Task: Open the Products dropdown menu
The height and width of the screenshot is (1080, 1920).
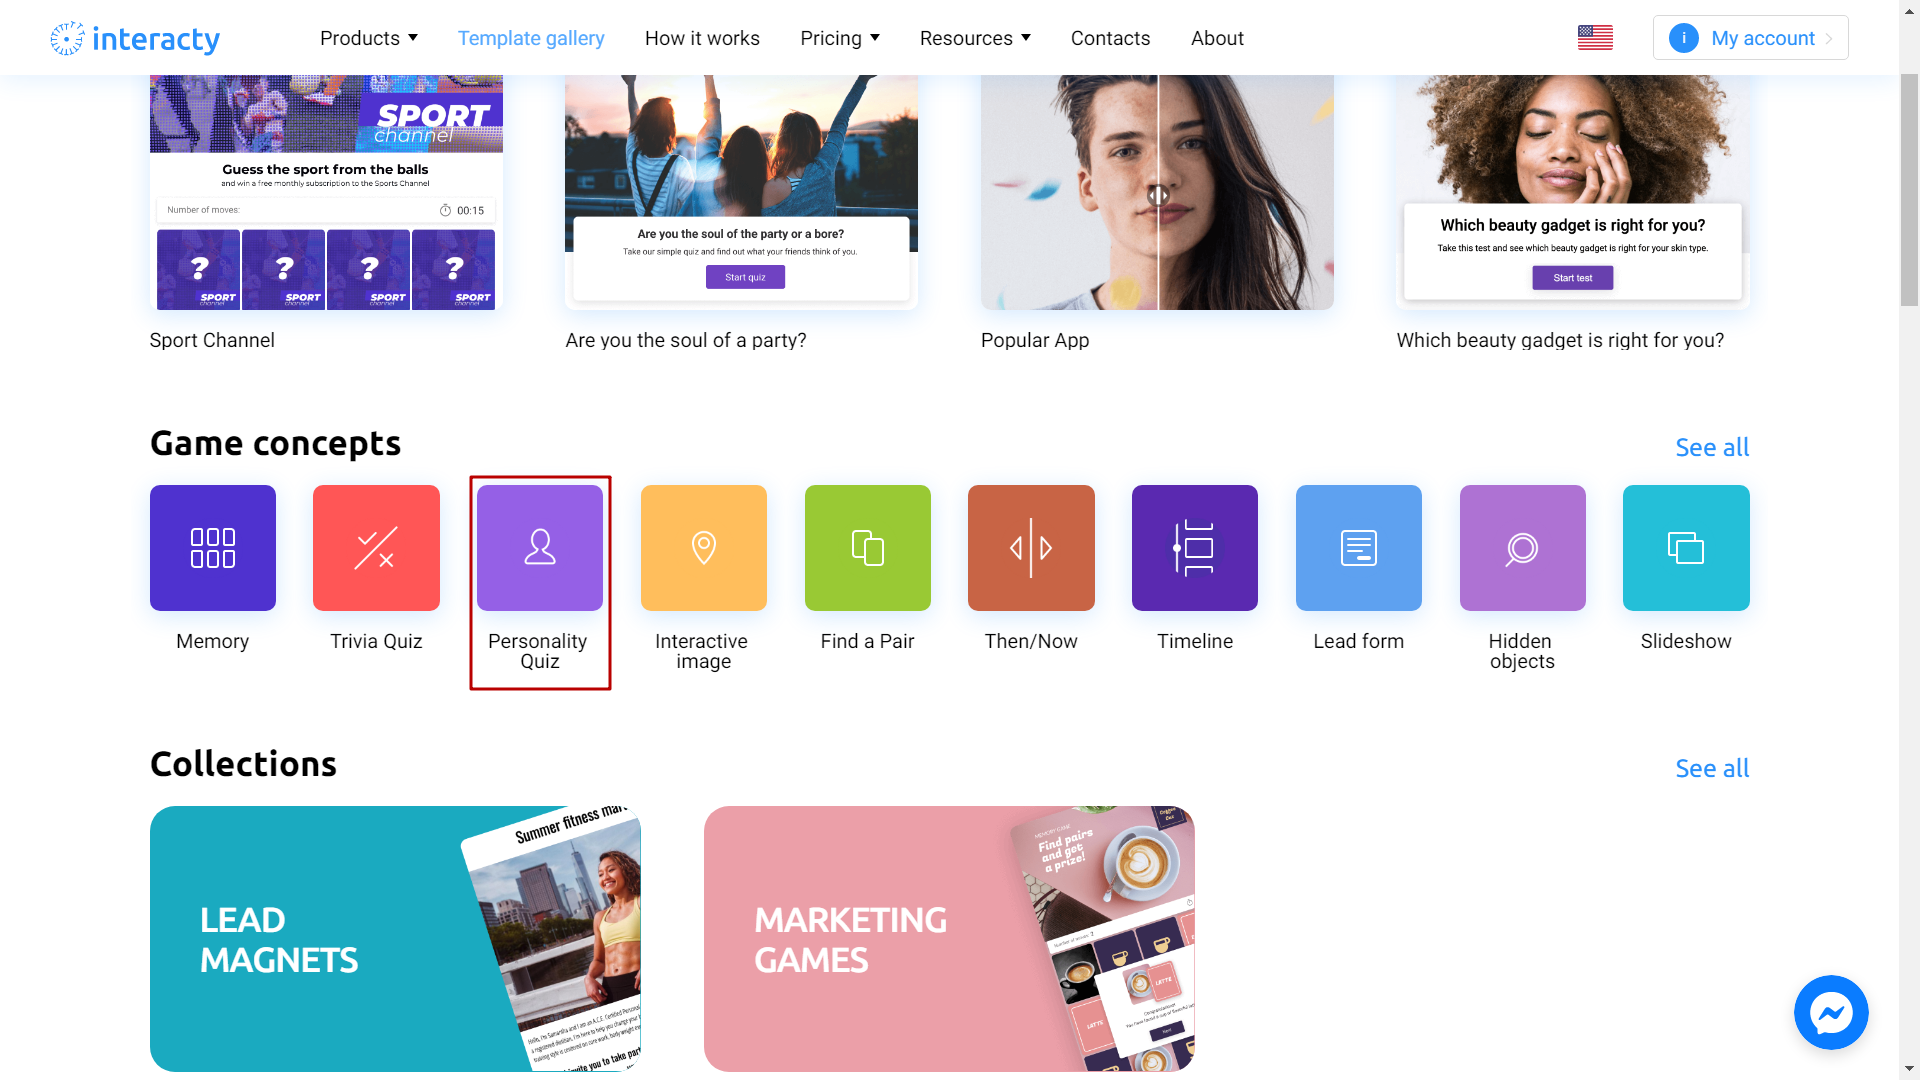Action: click(369, 38)
